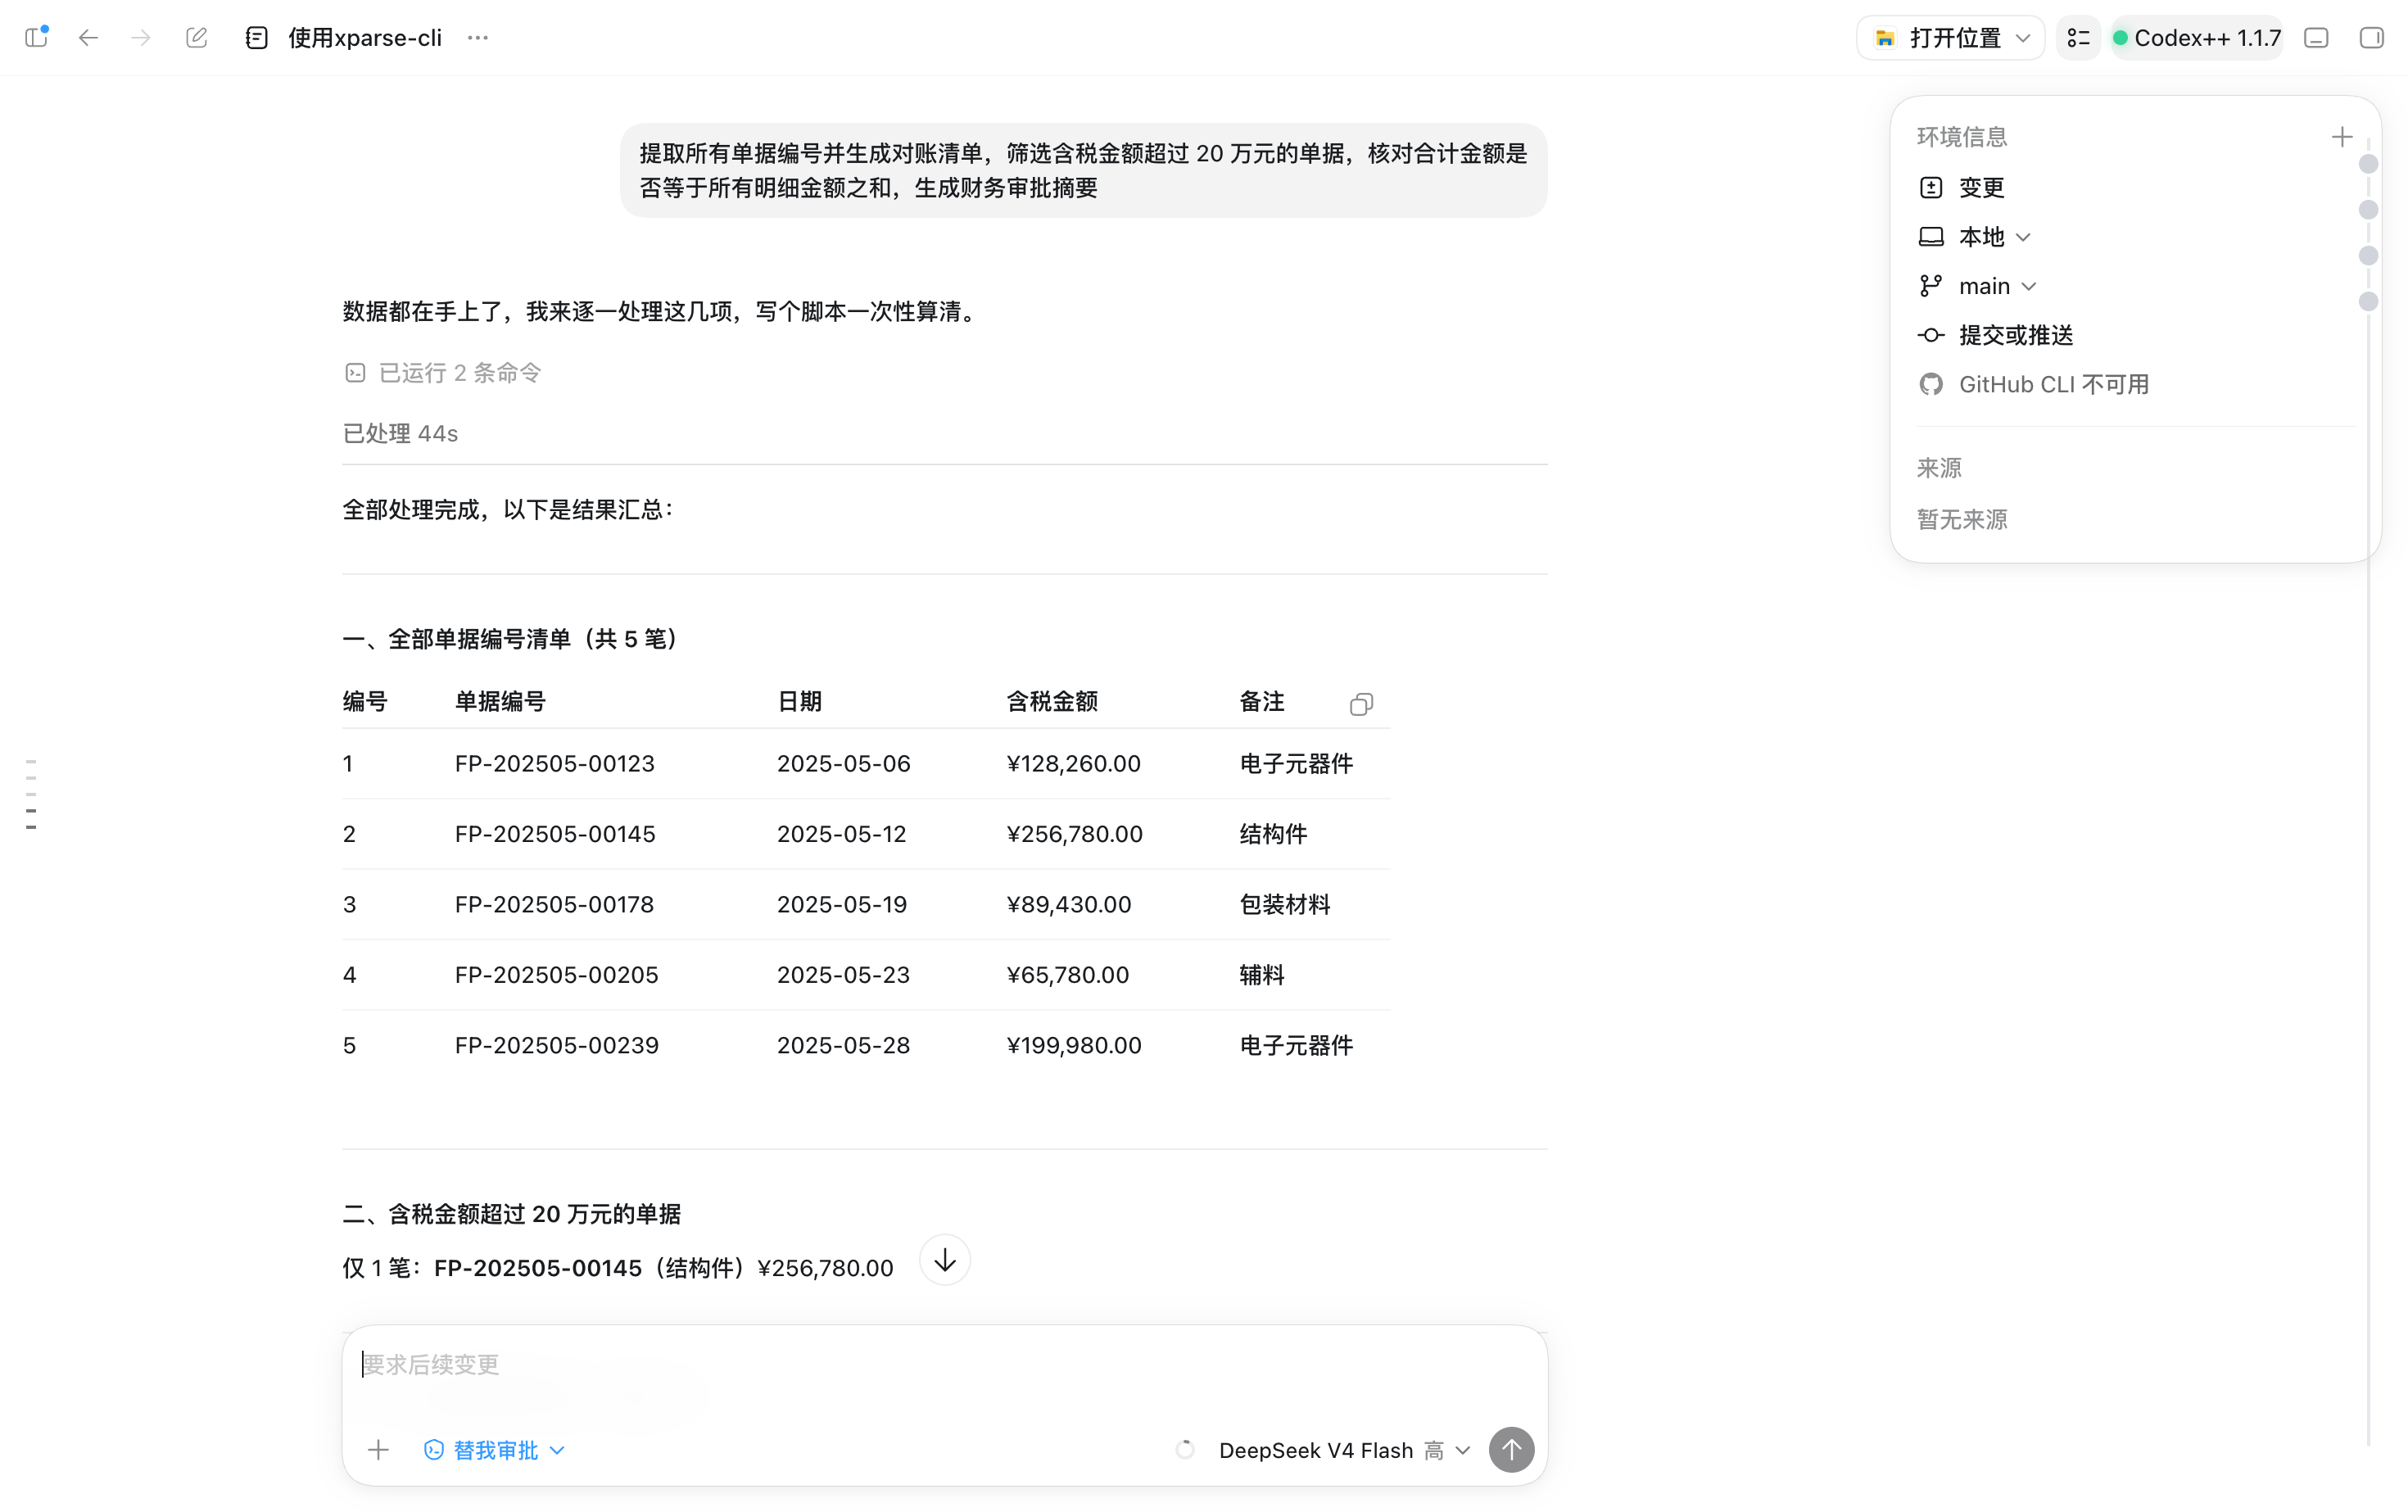Go back with the left arrow
Viewport: 2408px width, 1512px height.
(x=89, y=38)
